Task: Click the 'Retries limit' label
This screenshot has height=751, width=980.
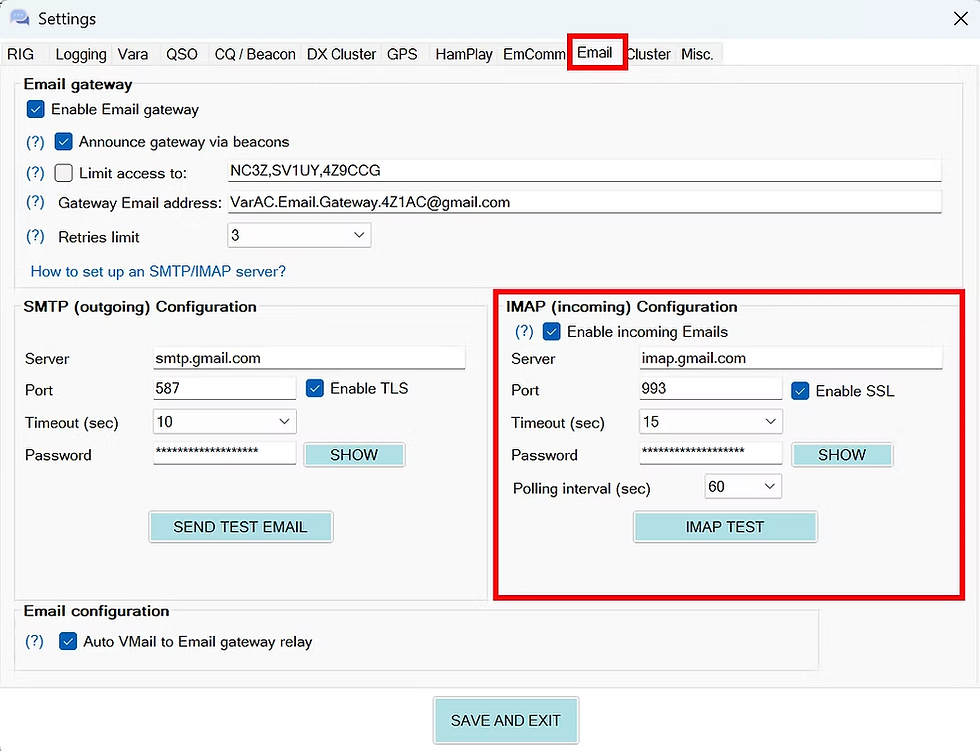Action: tap(99, 237)
